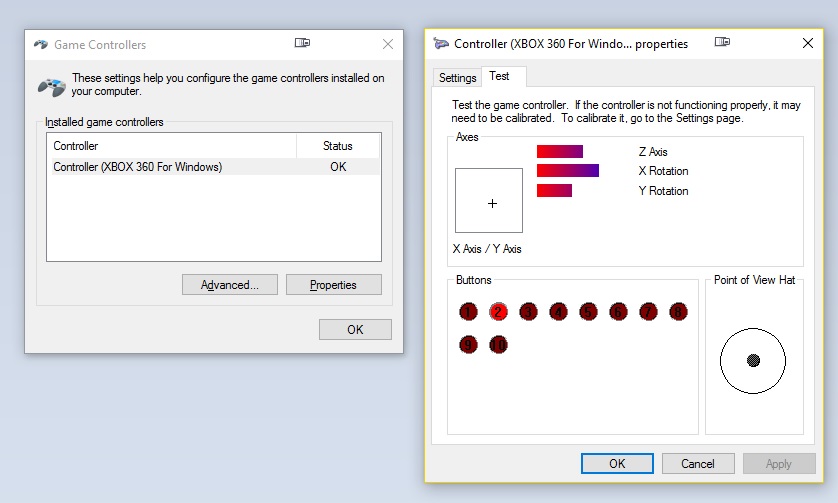This screenshot has width=838, height=503.
Task: Select the Controller (XBOX 360 For Windows) row
Action: [138, 167]
